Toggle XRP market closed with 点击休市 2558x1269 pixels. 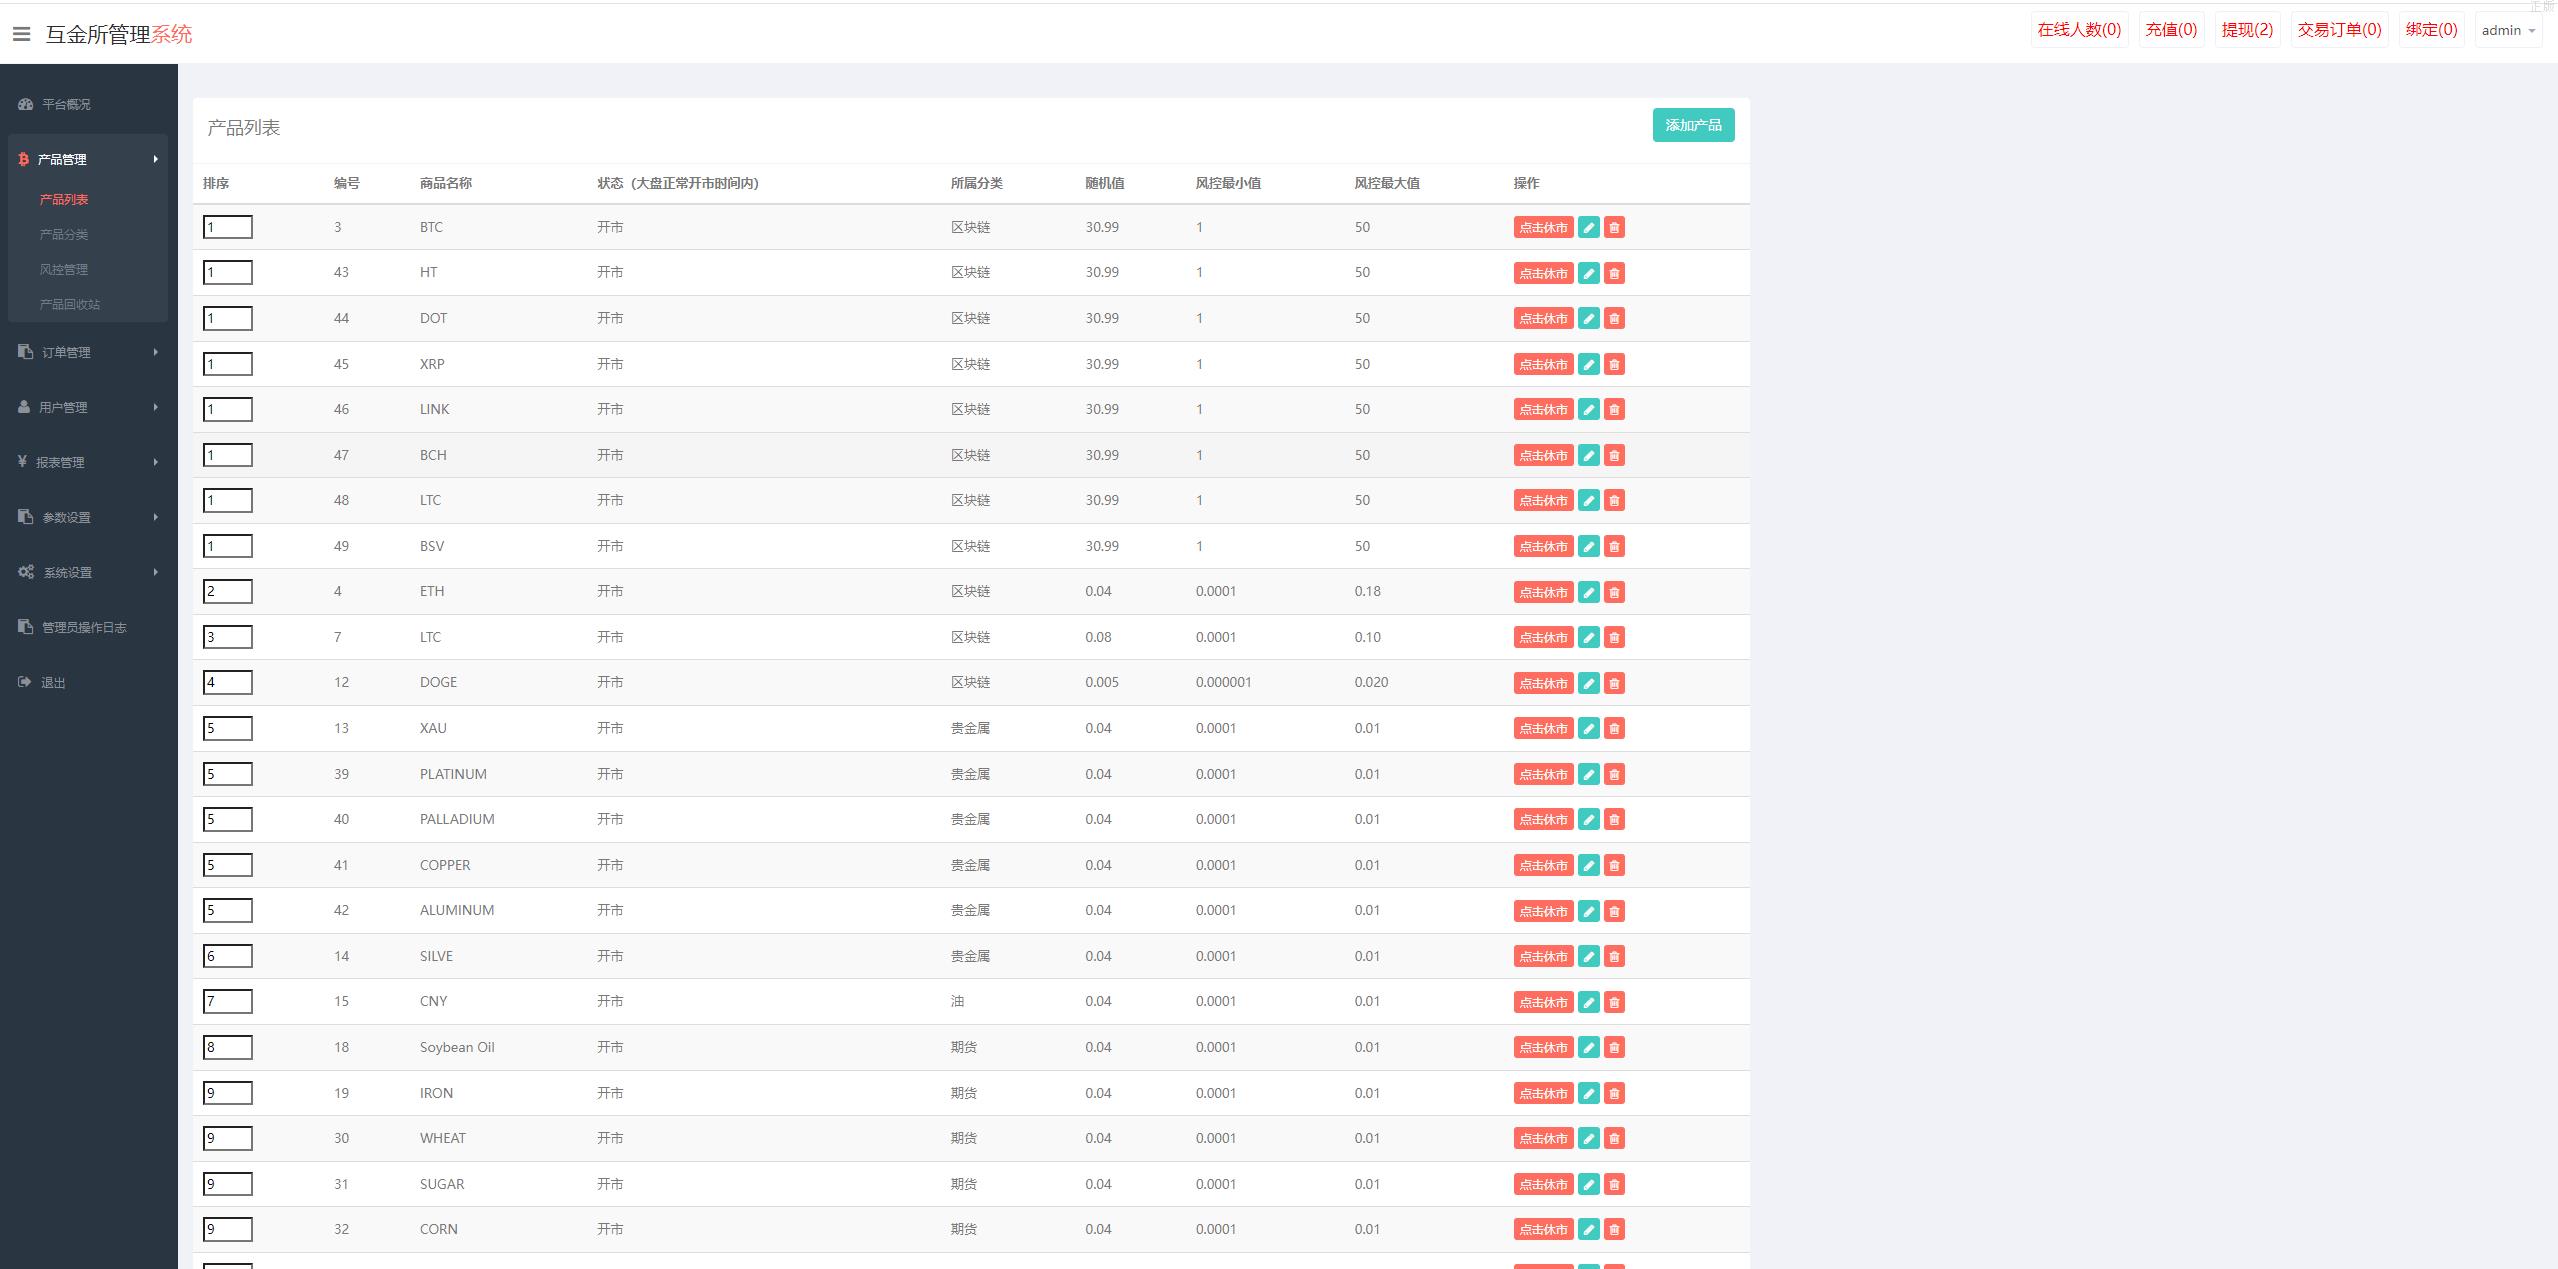click(x=1542, y=365)
